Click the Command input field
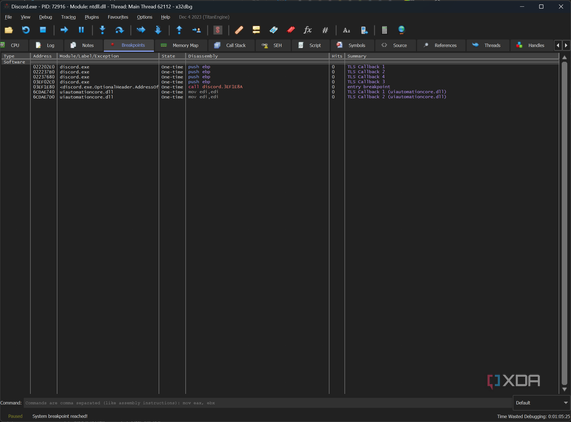This screenshot has height=422, width=571. 268,403
